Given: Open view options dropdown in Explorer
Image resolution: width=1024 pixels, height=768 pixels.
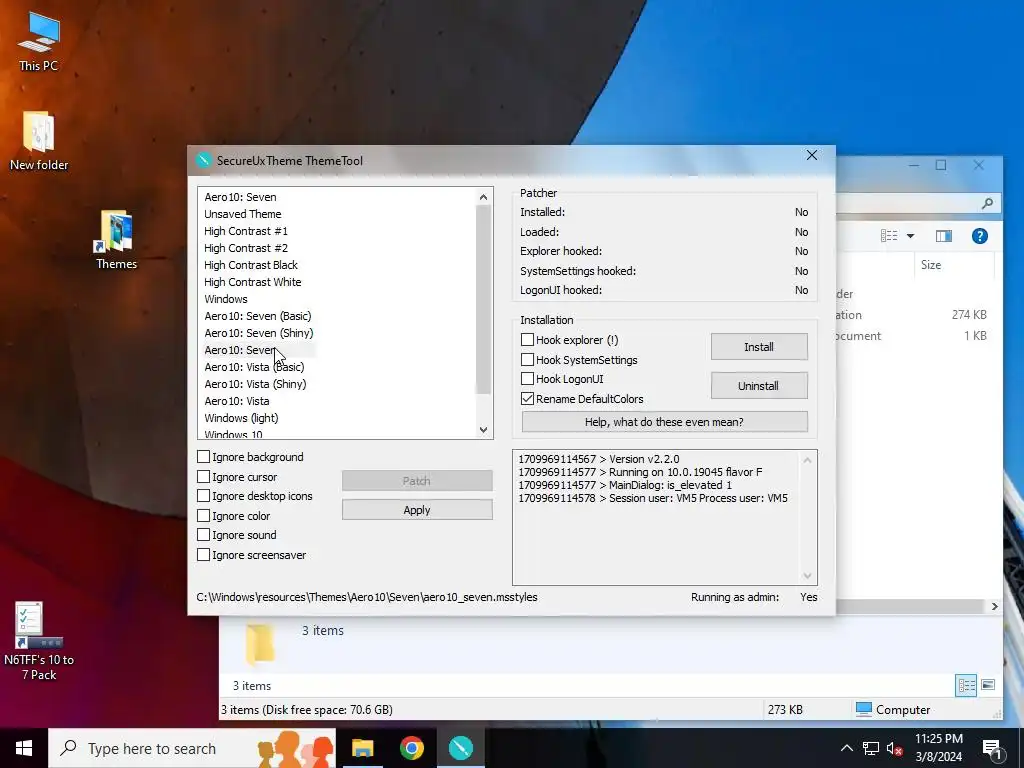Looking at the screenshot, I should coord(910,236).
